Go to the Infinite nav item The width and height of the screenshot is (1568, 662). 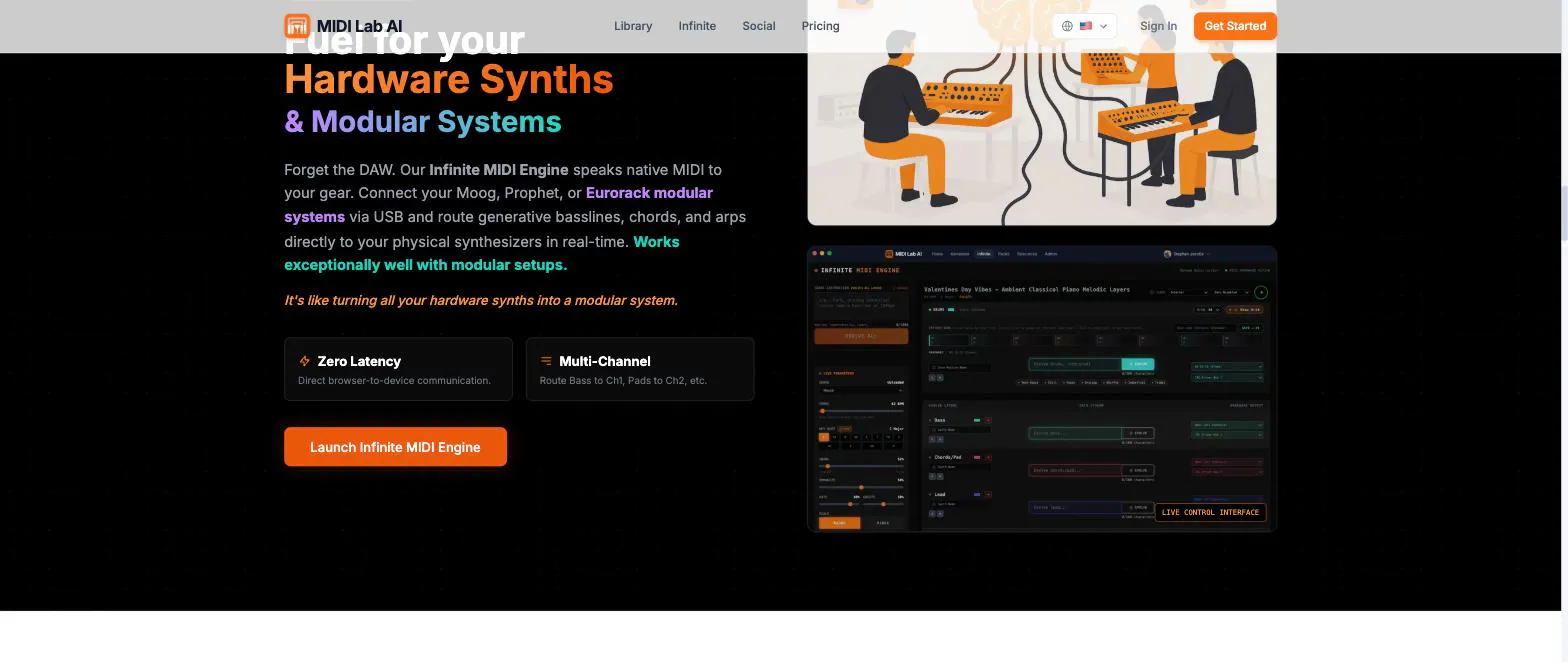697,26
